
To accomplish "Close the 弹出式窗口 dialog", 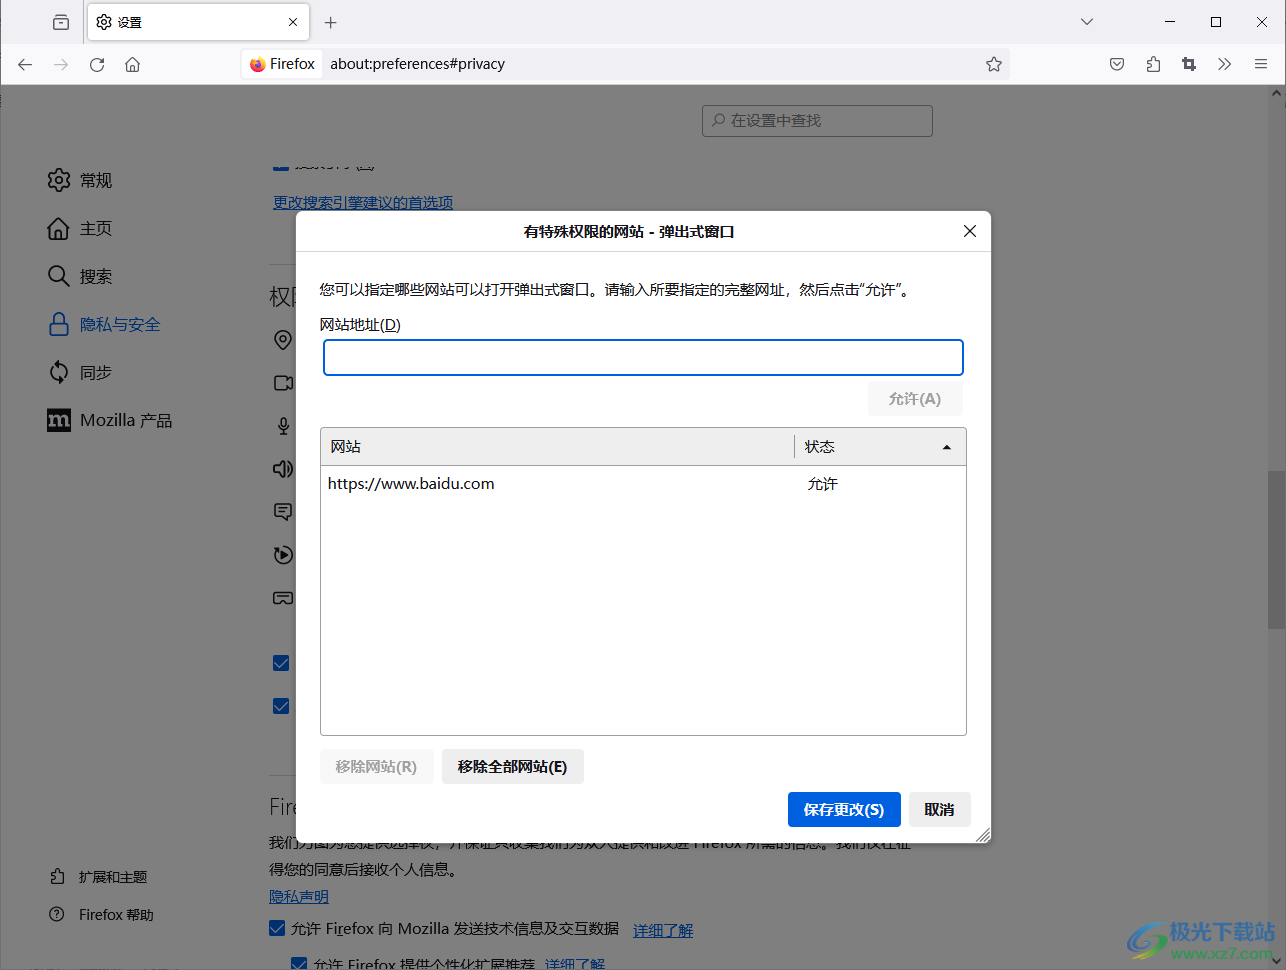I will pos(969,231).
